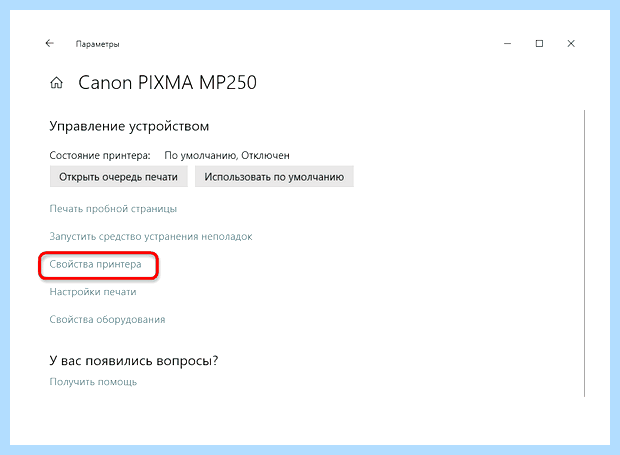Open Settings home via house icon
The width and height of the screenshot is (620, 455).
(57, 83)
